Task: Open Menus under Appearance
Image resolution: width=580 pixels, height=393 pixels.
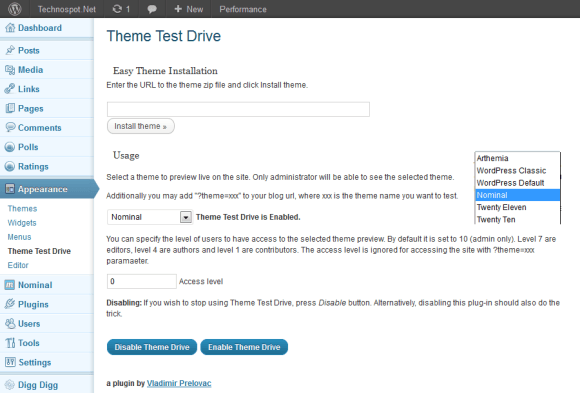Action: 19,237
